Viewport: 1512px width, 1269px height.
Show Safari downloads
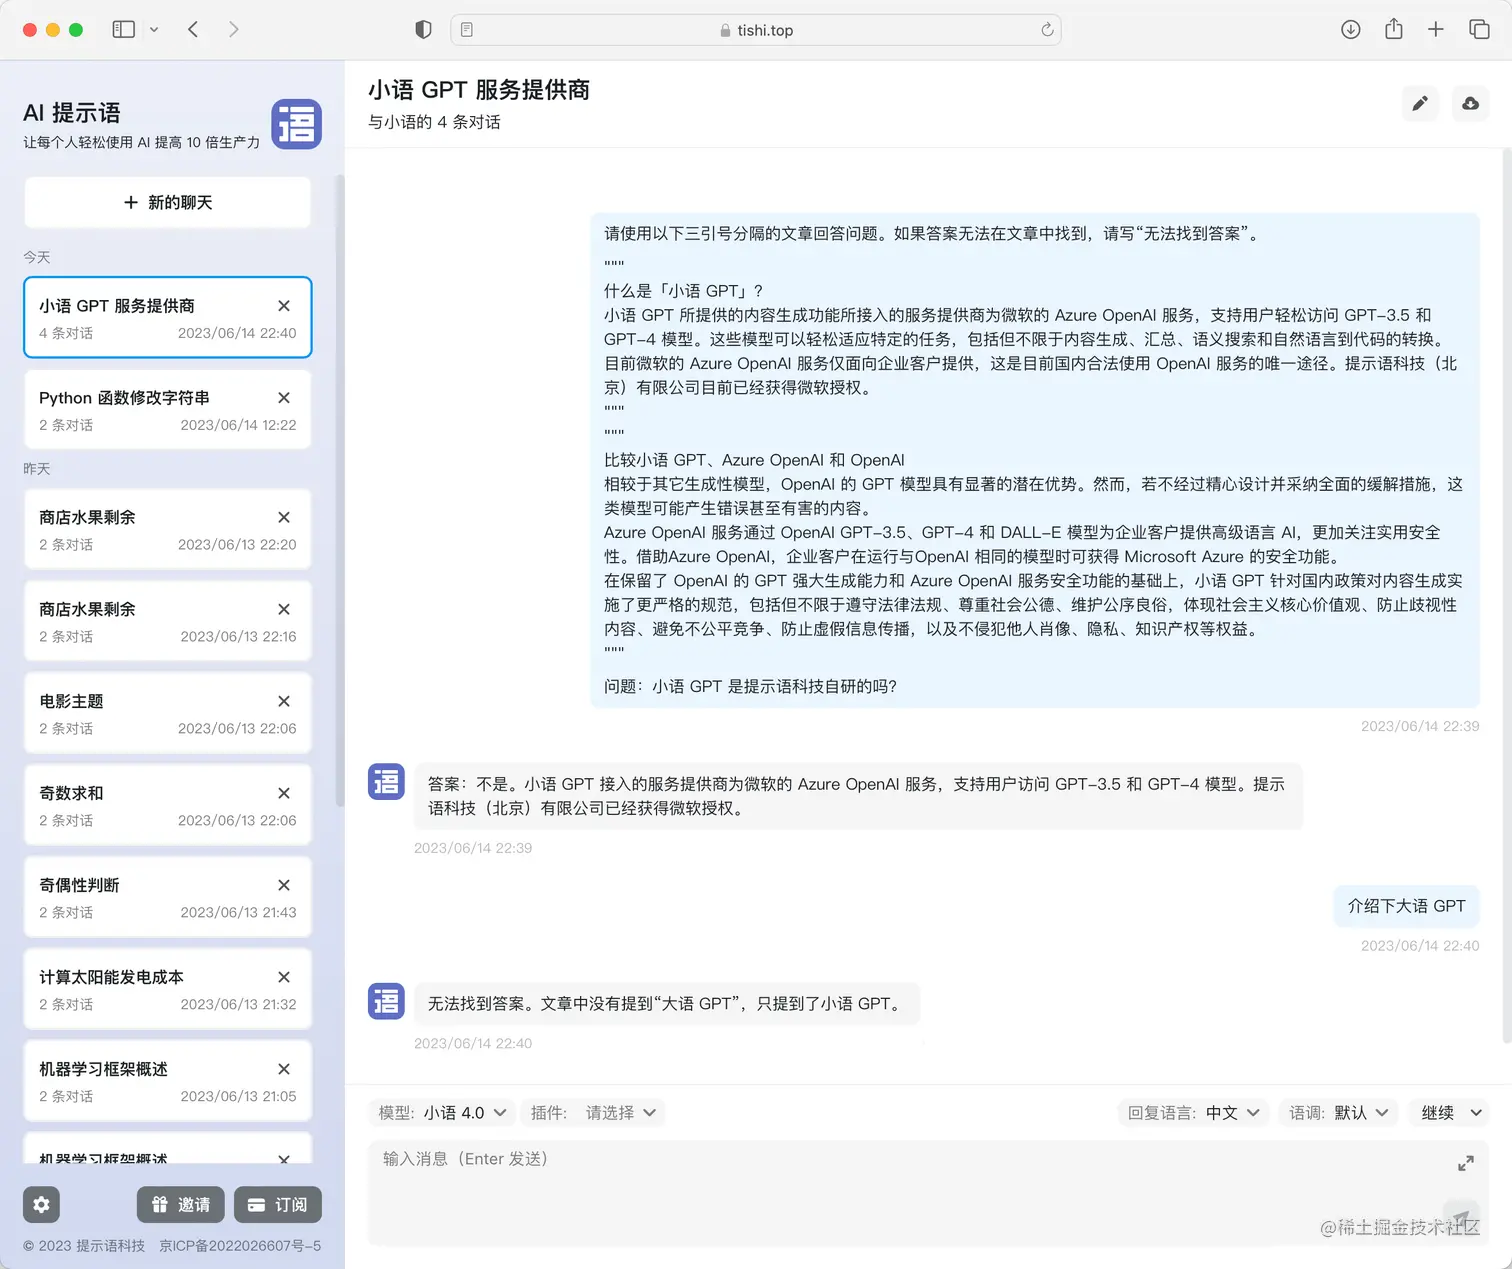pyautogui.click(x=1351, y=29)
